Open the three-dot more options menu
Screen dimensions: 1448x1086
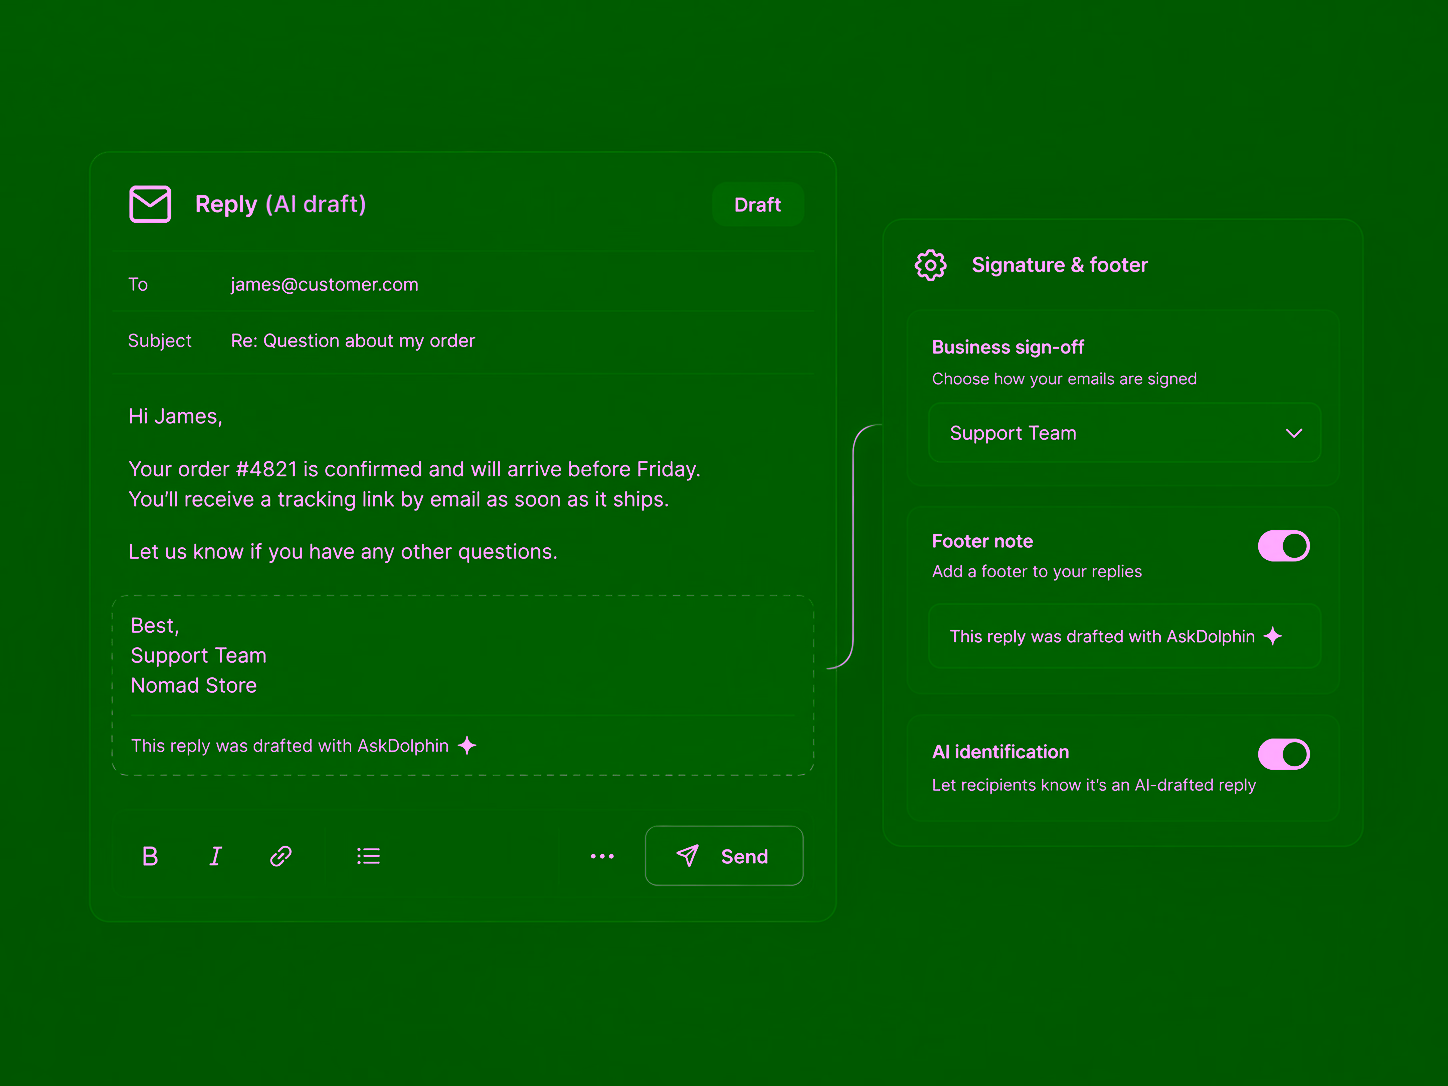[x=602, y=856]
